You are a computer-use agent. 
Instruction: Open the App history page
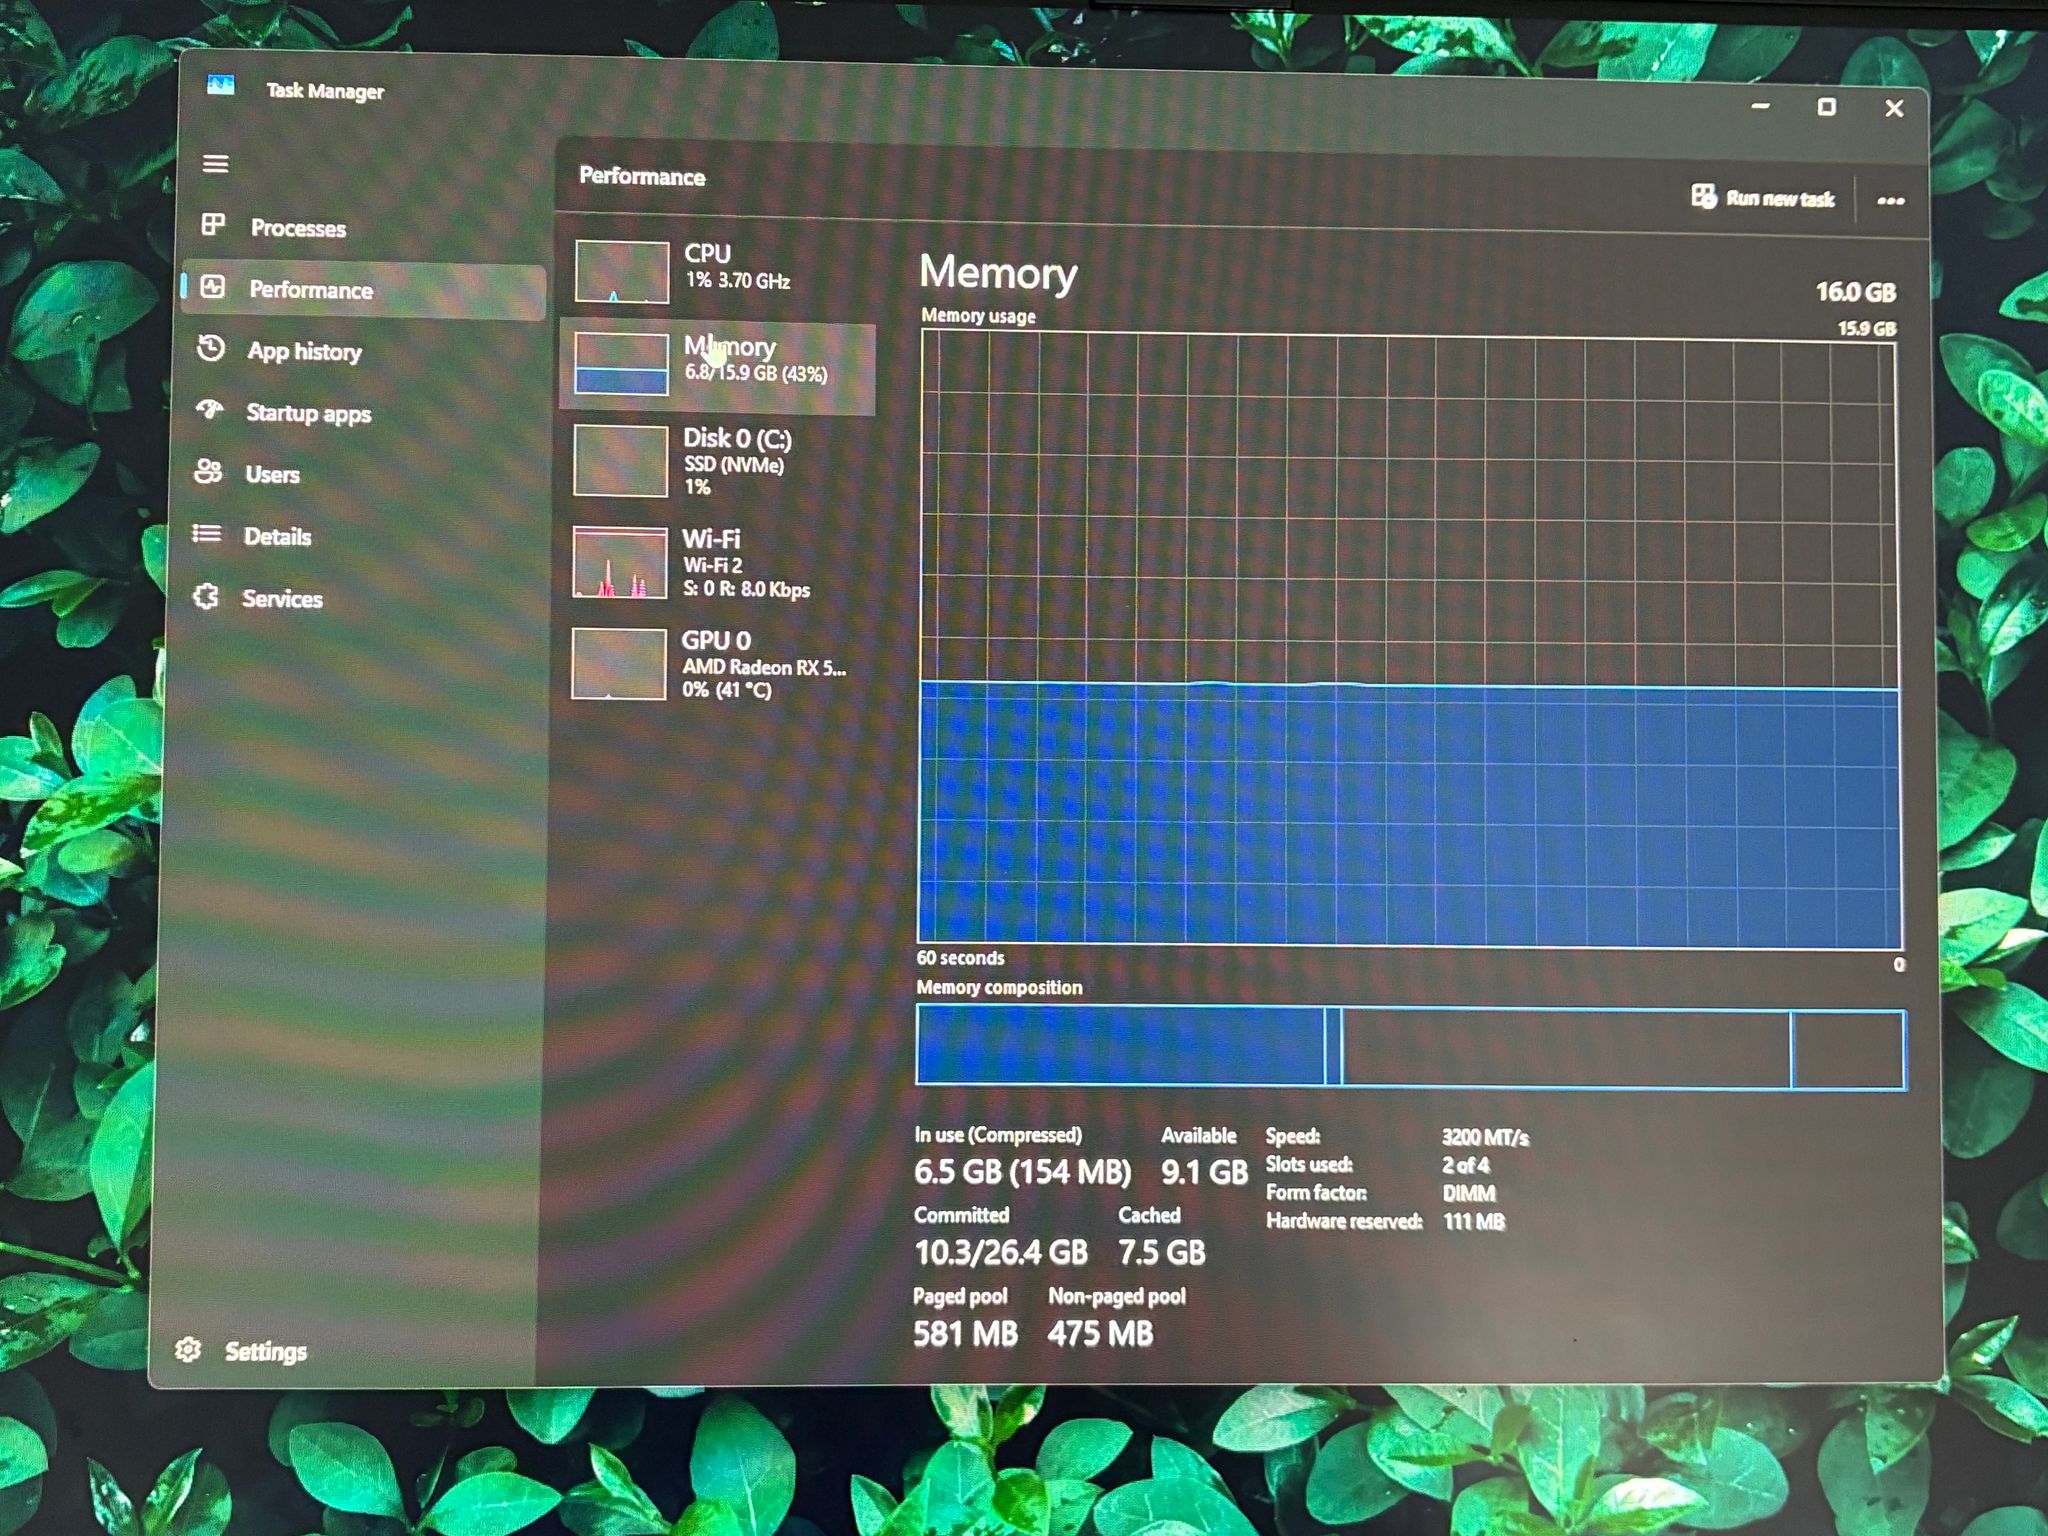(x=304, y=351)
